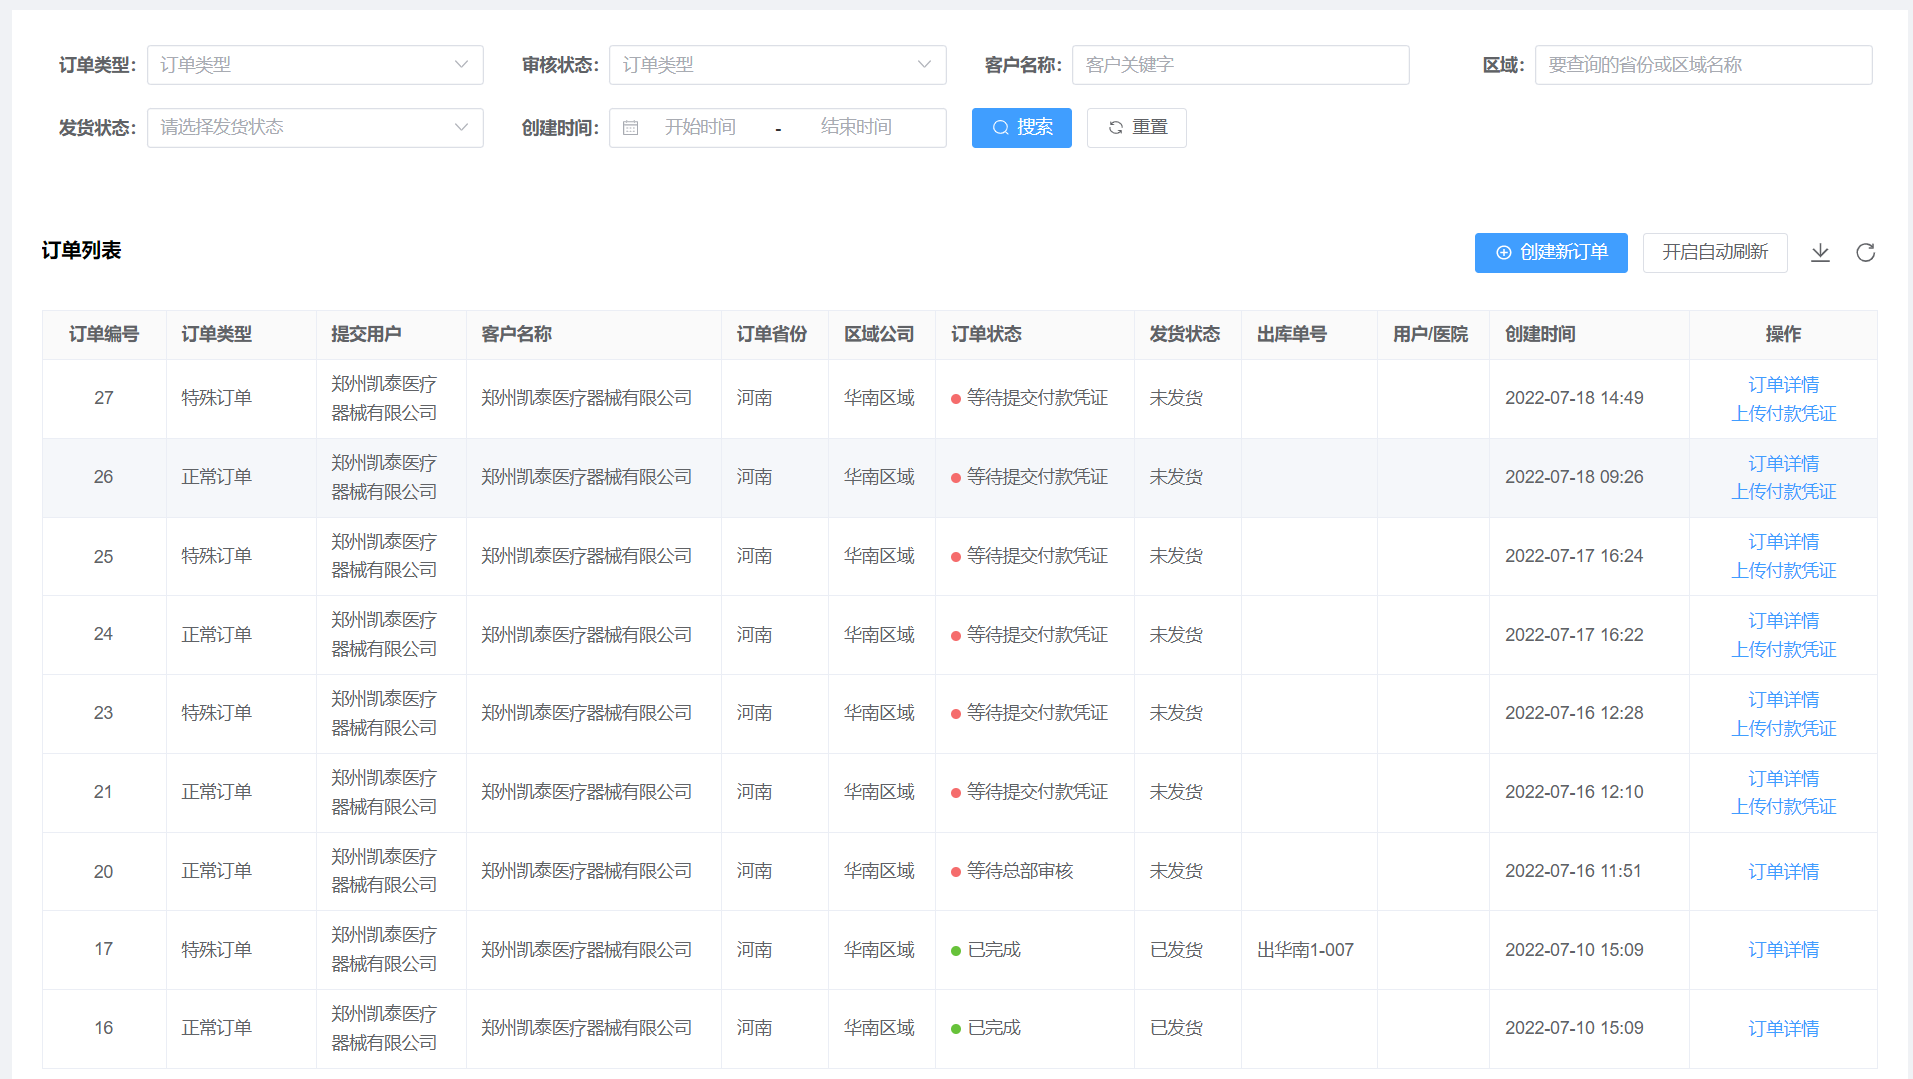Open 订单详情 for order 27
Image resolution: width=1913 pixels, height=1079 pixels.
click(1783, 385)
